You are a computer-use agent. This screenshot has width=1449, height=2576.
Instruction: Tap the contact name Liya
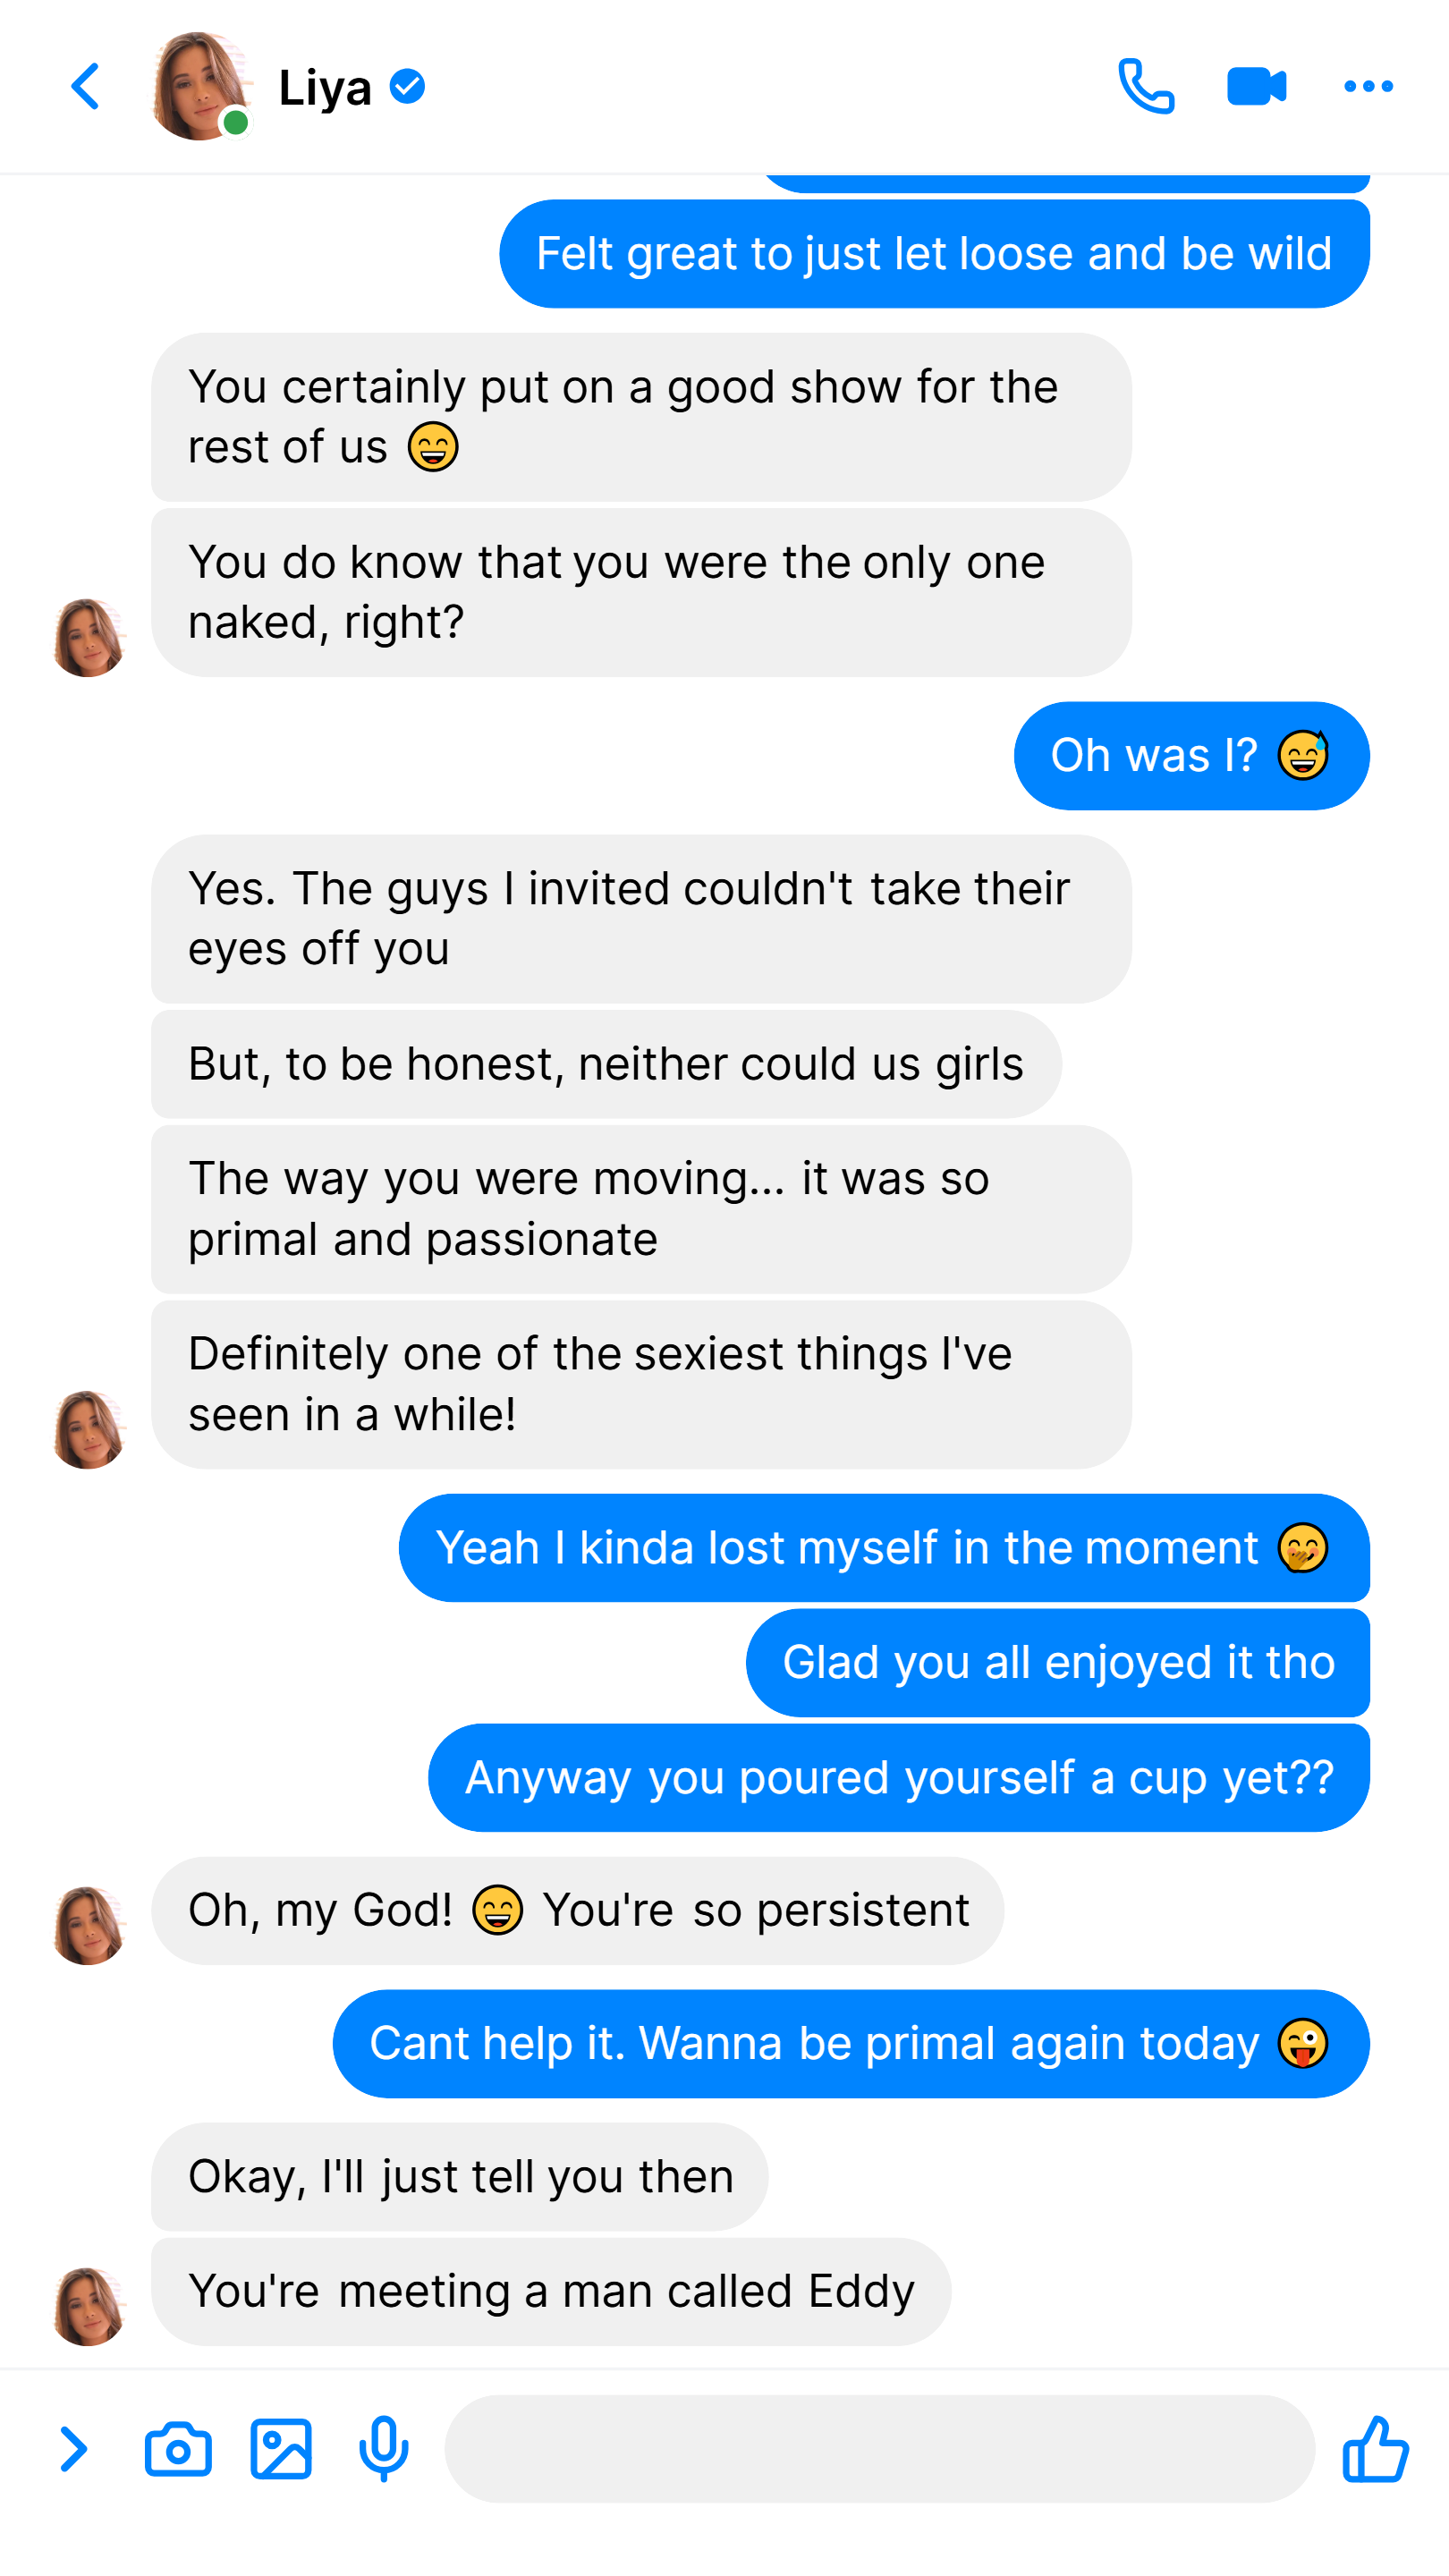(325, 88)
